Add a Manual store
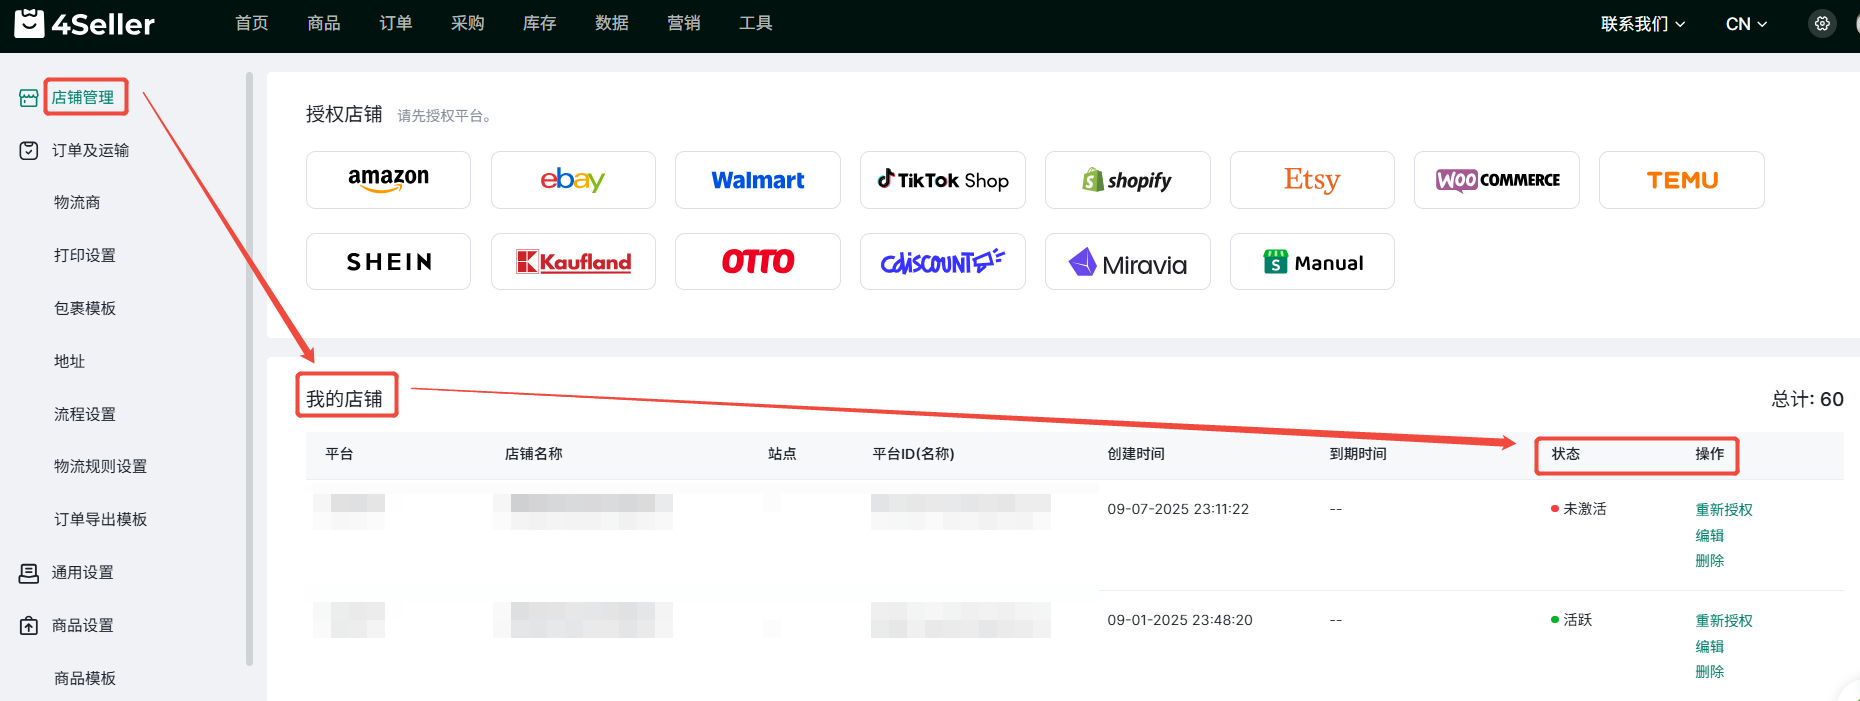This screenshot has height=701, width=1860. (1312, 262)
